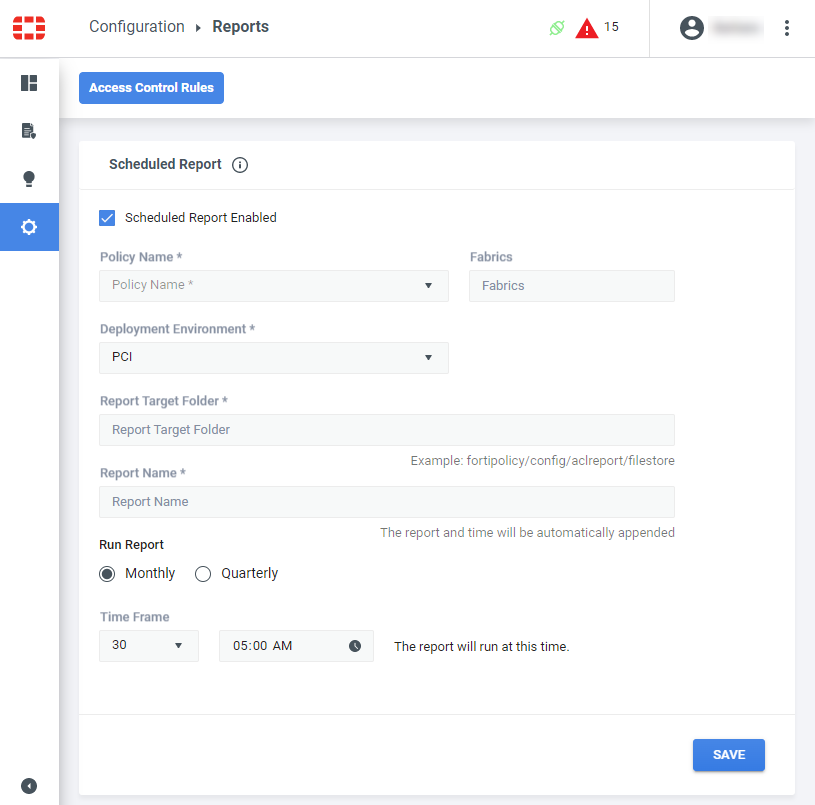Click the Fortinet logo icon

click(29, 27)
